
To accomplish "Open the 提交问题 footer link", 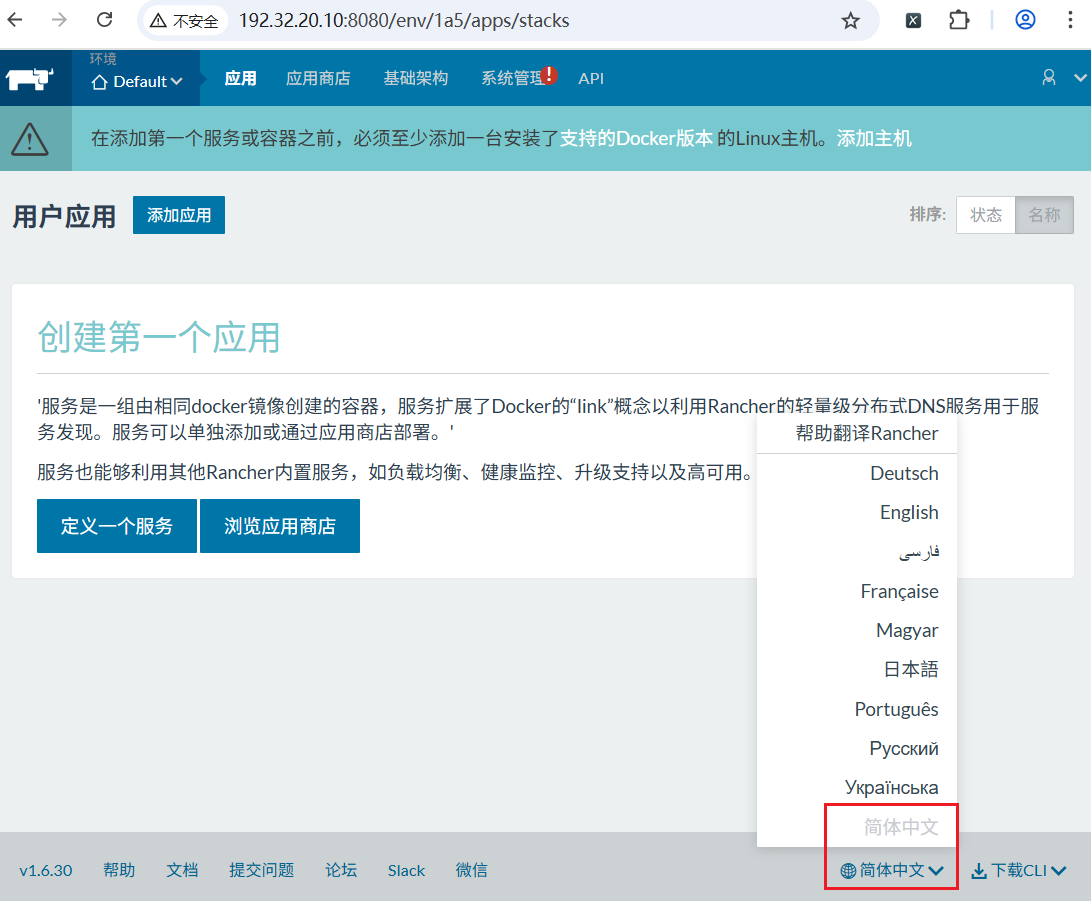I will pos(262,870).
